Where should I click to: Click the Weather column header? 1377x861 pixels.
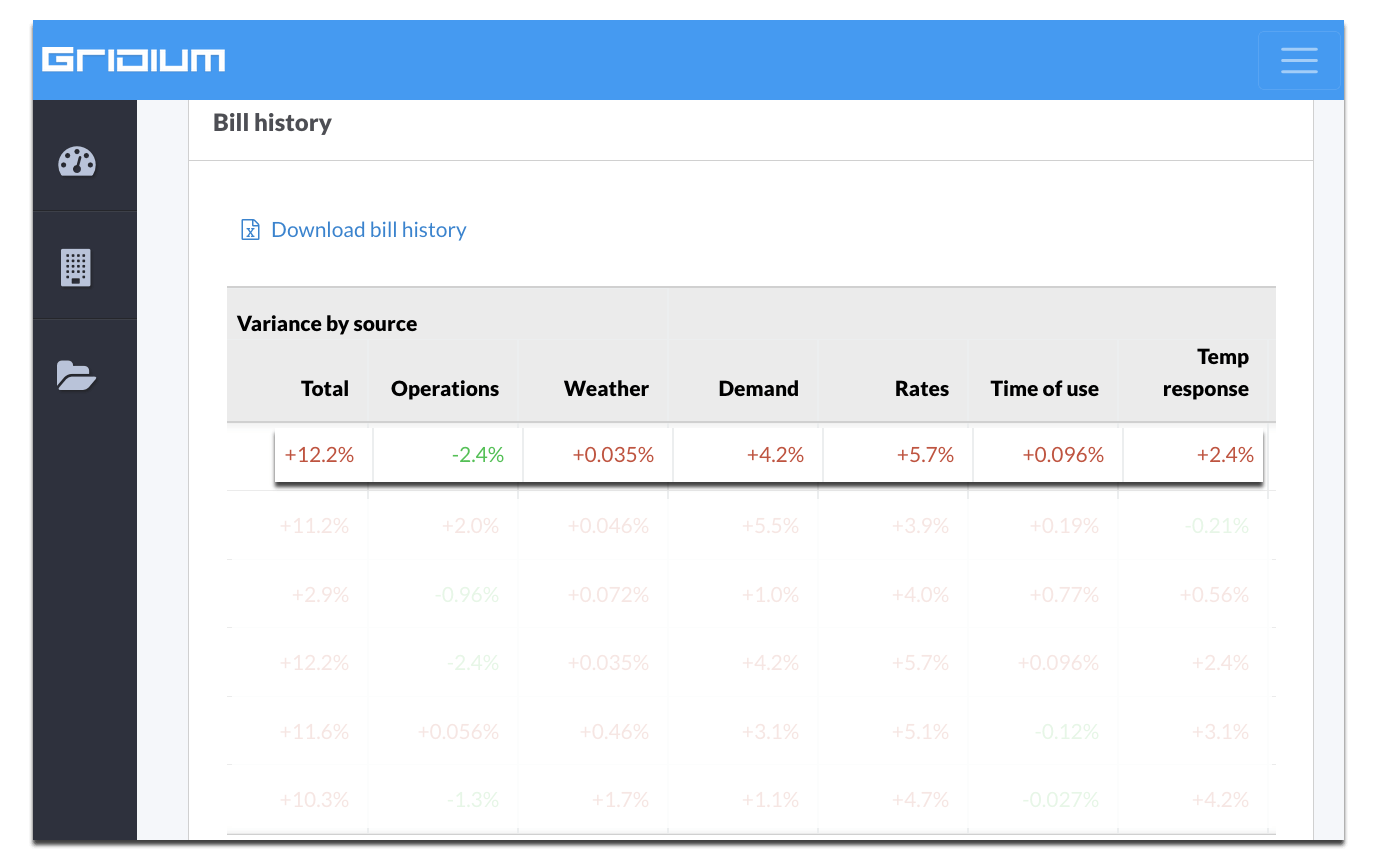click(x=607, y=389)
